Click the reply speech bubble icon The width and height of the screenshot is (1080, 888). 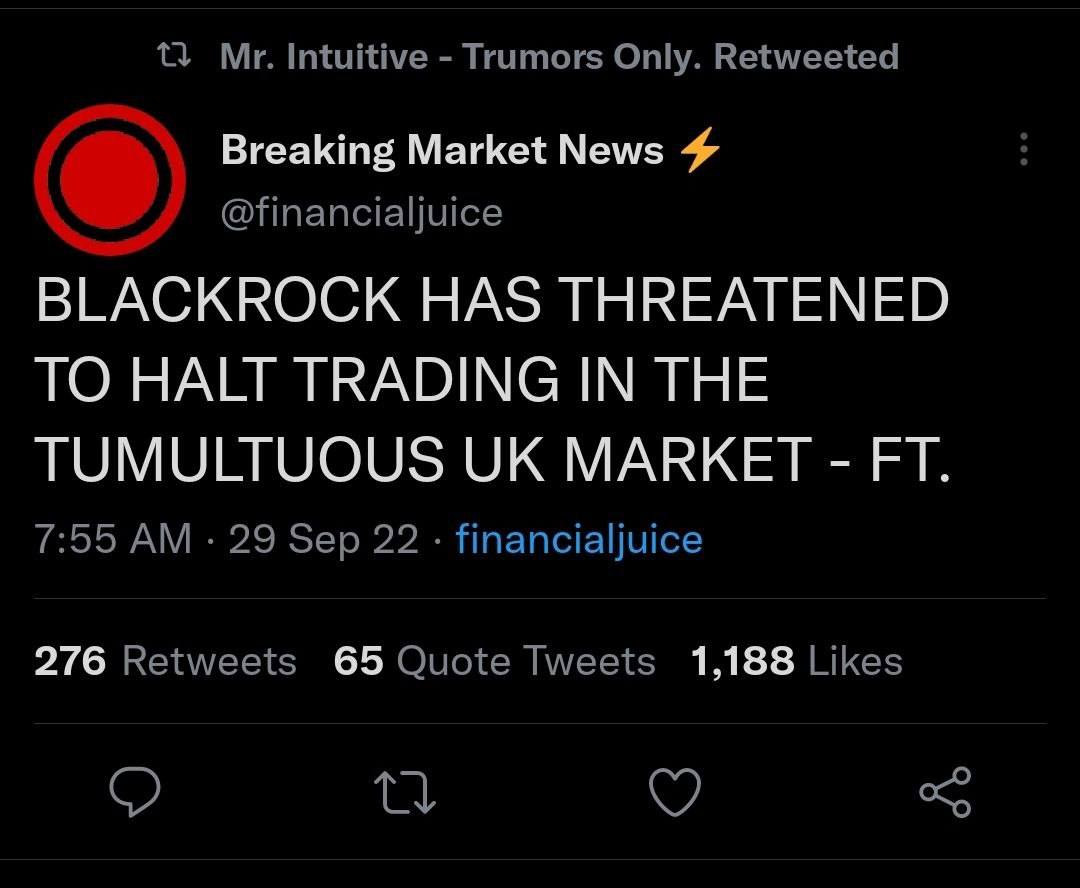pyautogui.click(x=134, y=792)
